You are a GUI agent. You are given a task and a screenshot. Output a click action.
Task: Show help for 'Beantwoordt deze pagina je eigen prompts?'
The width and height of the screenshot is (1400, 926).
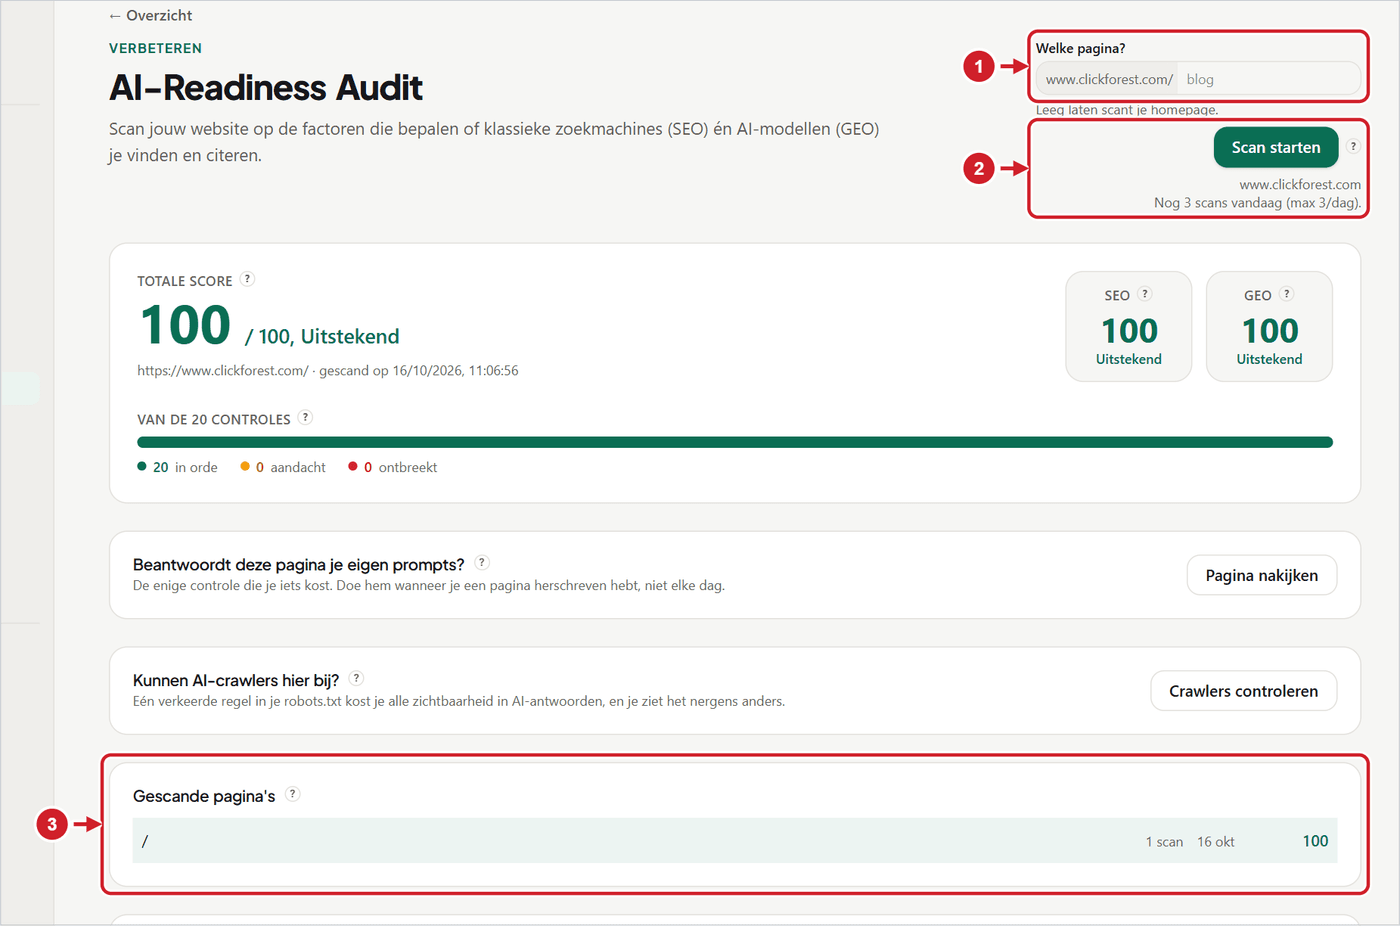pyautogui.click(x=482, y=563)
